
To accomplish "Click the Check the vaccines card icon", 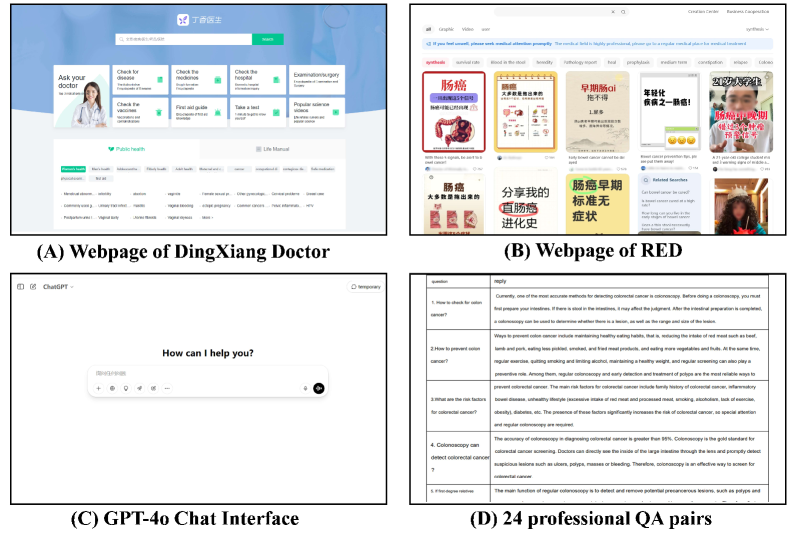I will (x=159, y=112).
